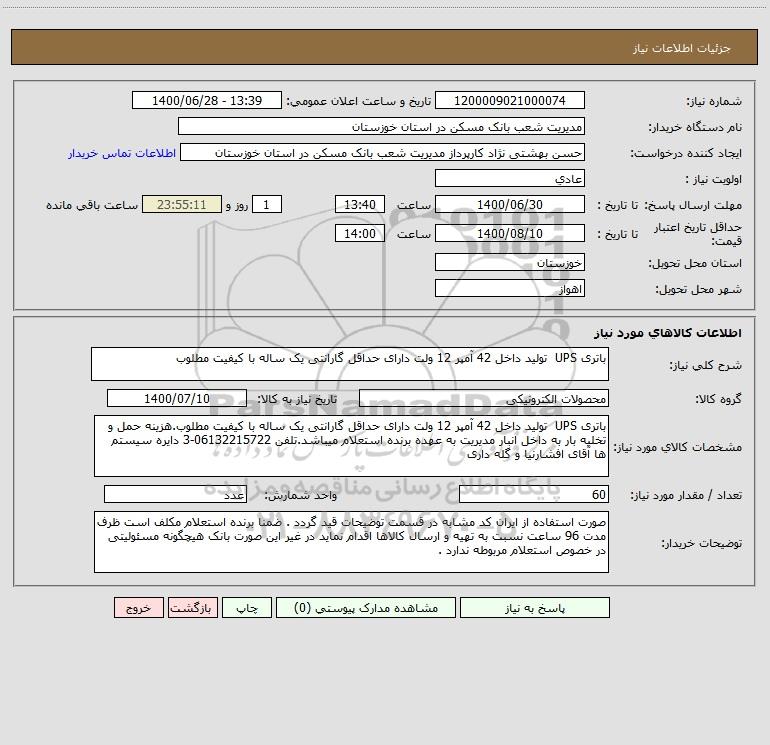Click the response deadline time 13:40
The image size is (770, 745).
(359, 204)
